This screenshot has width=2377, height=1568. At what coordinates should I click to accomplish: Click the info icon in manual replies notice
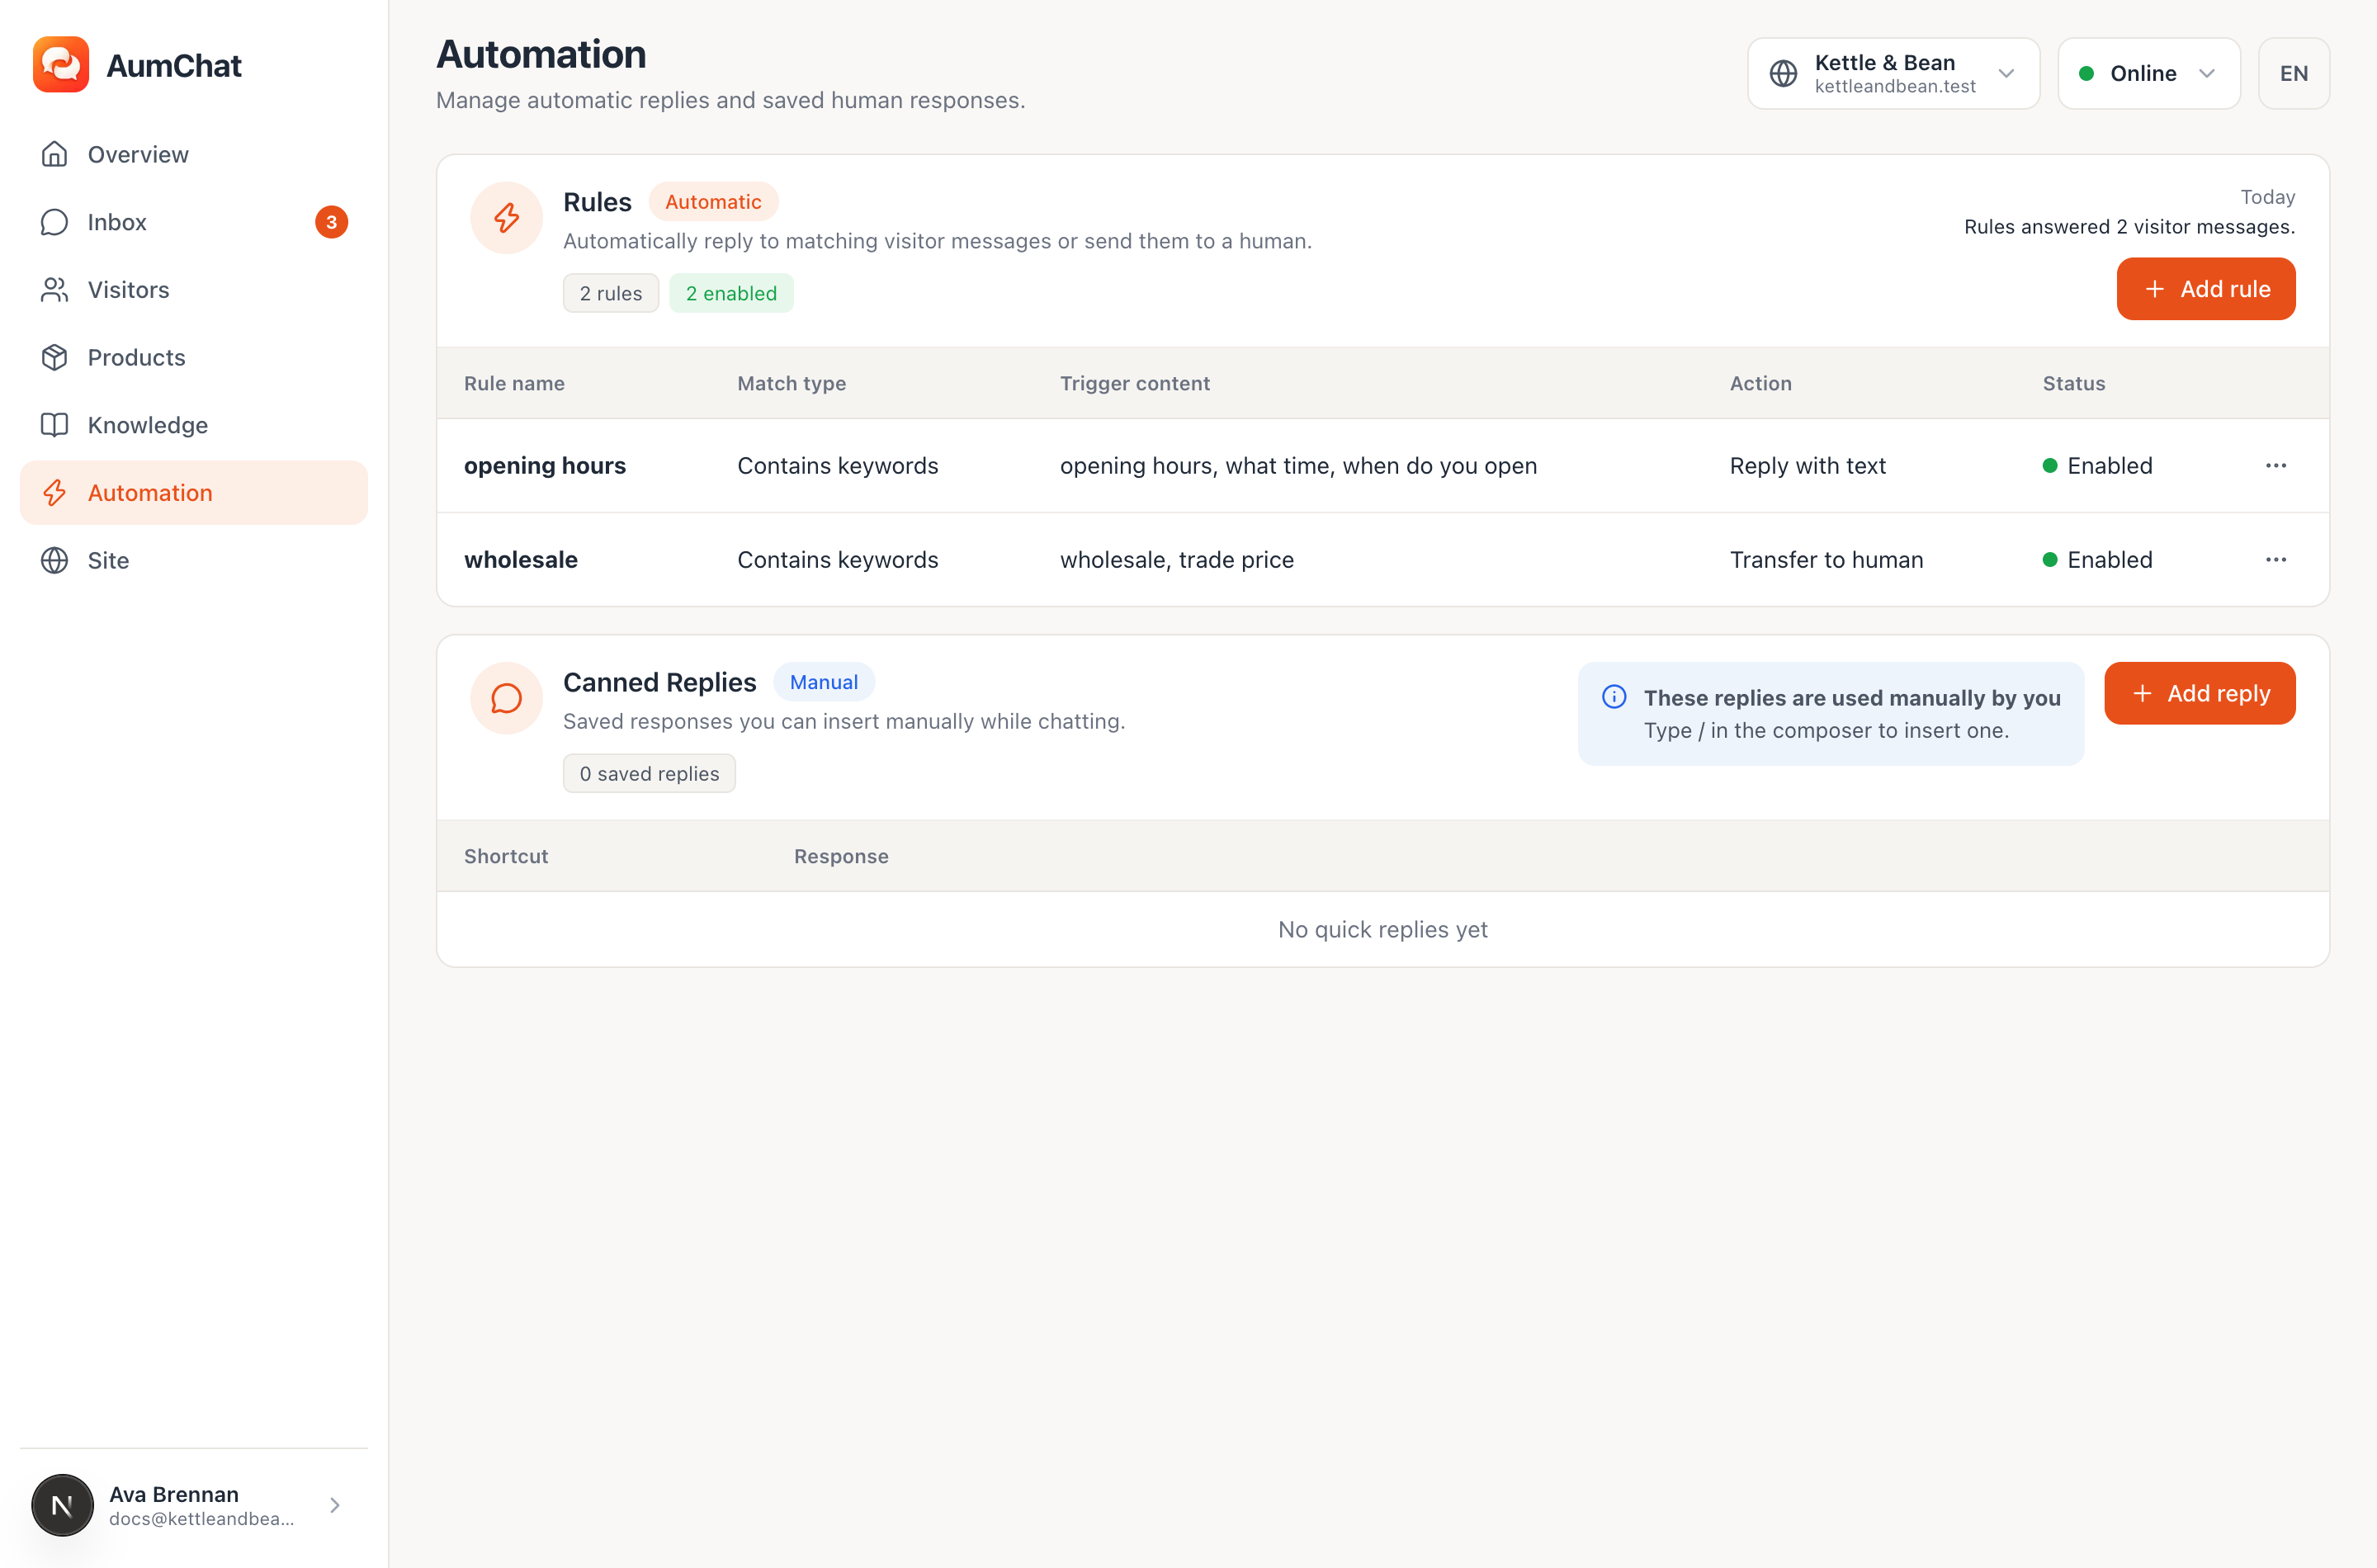(1614, 697)
